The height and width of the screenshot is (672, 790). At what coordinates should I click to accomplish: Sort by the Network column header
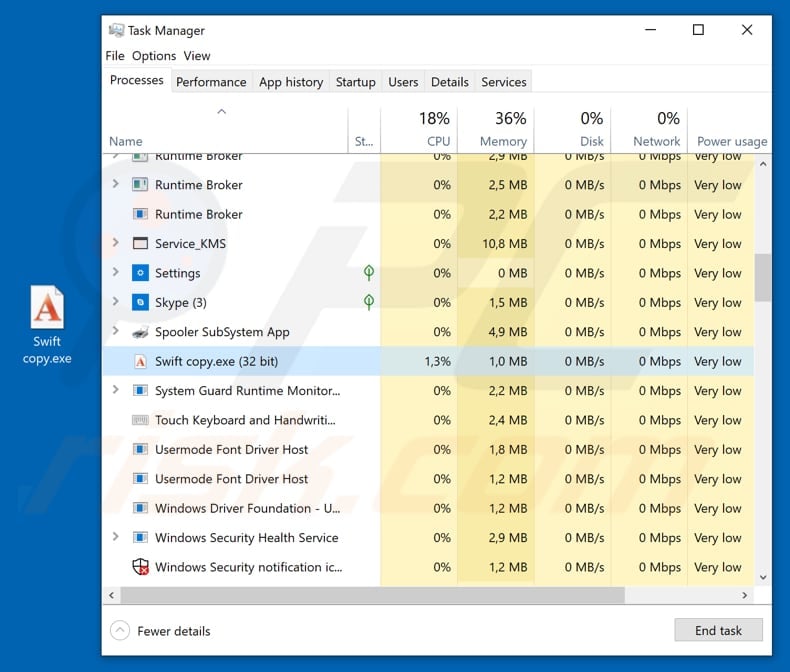[649, 130]
